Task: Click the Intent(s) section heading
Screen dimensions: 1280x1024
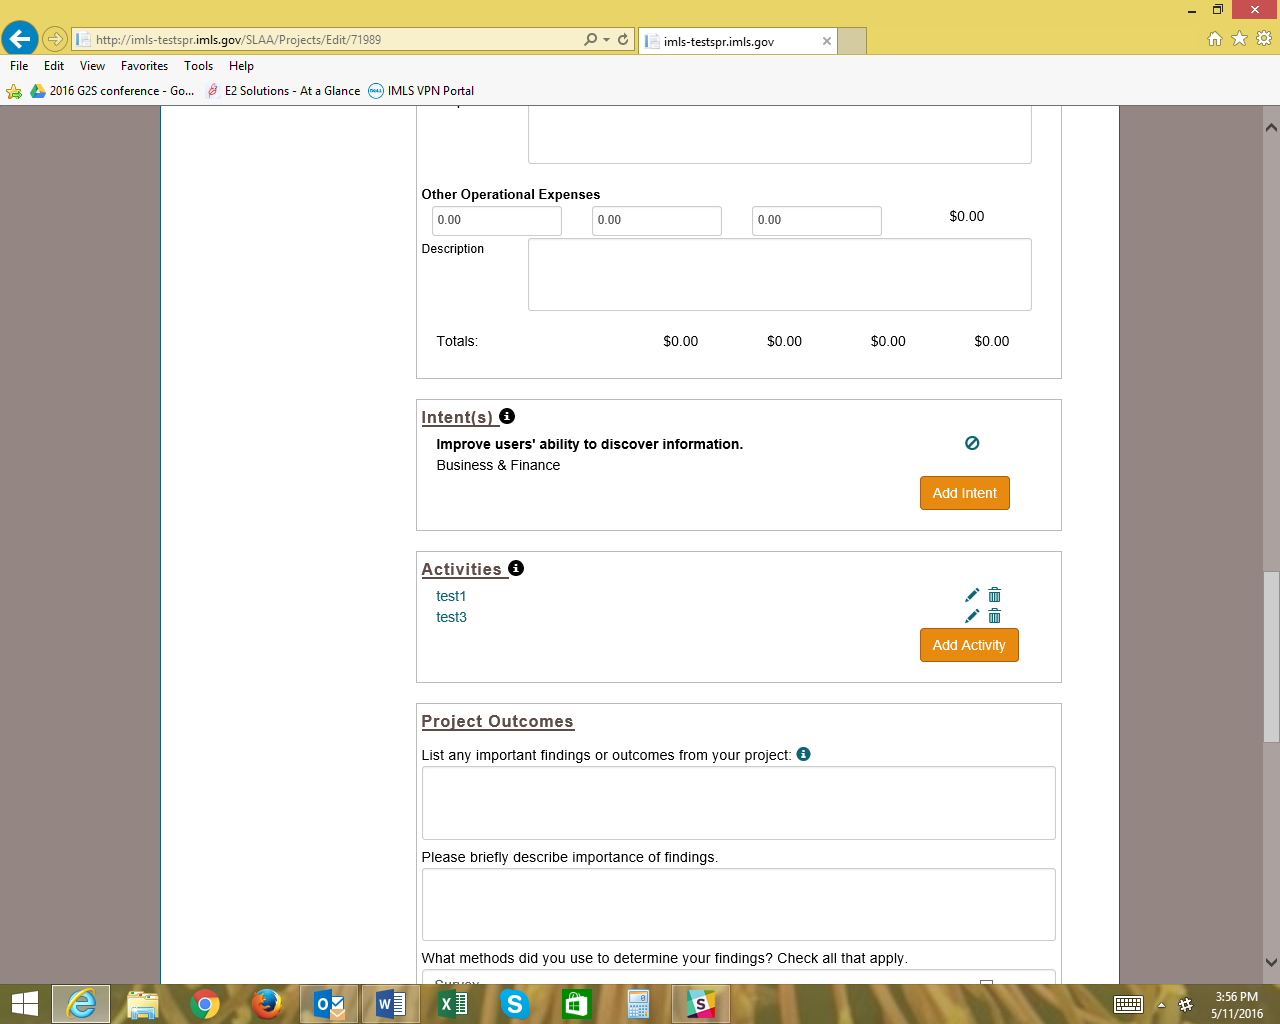Action: pos(457,417)
